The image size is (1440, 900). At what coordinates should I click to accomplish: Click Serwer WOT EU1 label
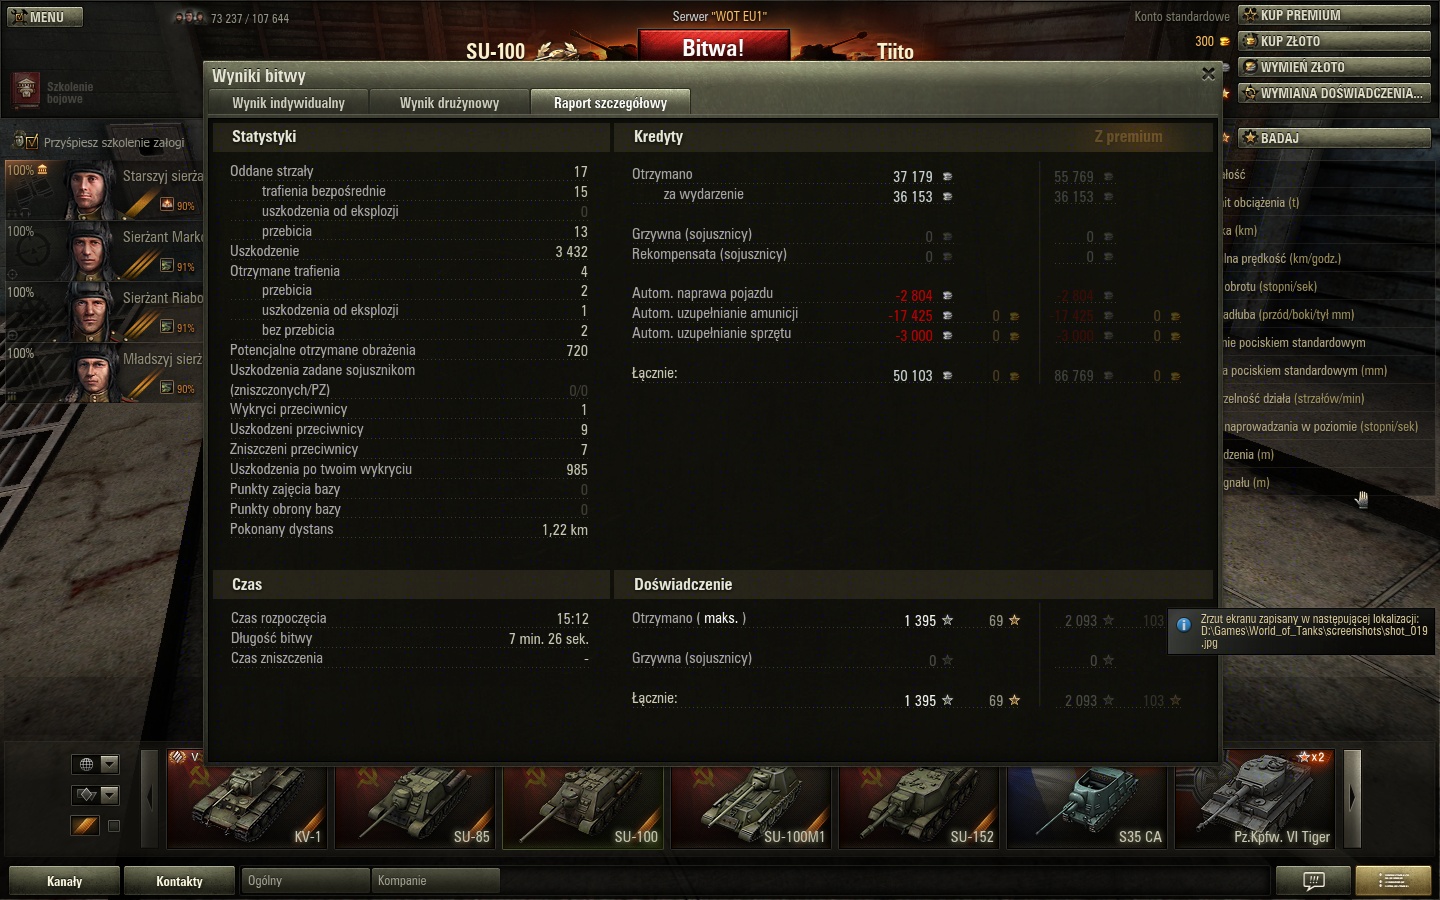(x=720, y=16)
